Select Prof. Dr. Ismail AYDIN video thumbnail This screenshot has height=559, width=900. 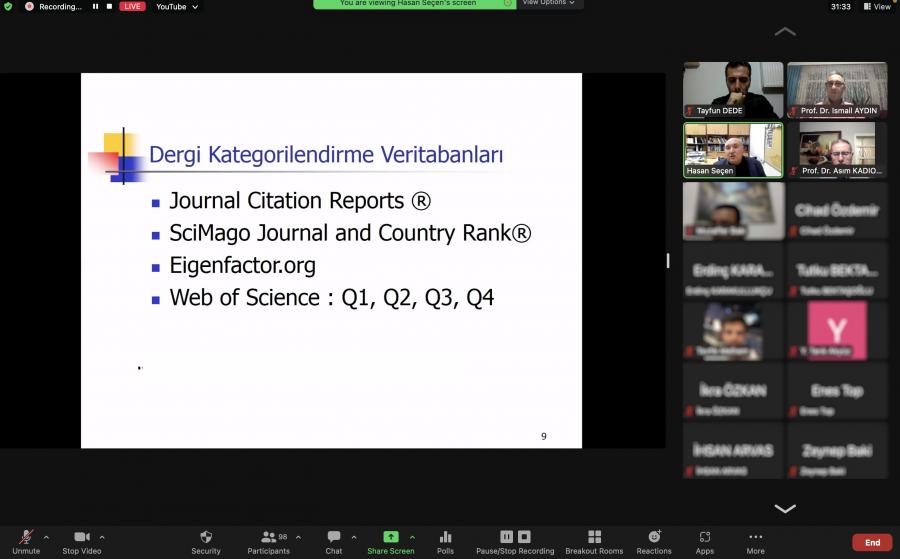click(837, 90)
